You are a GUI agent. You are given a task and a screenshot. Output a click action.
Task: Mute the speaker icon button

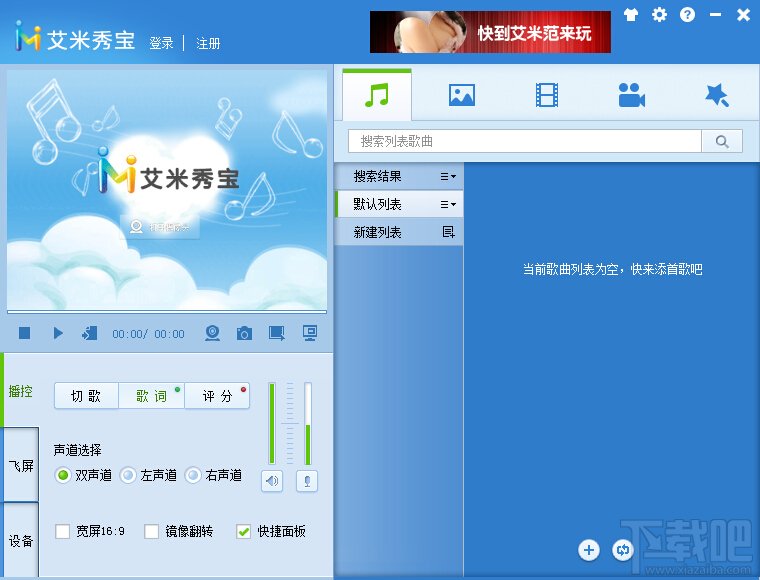[272, 481]
